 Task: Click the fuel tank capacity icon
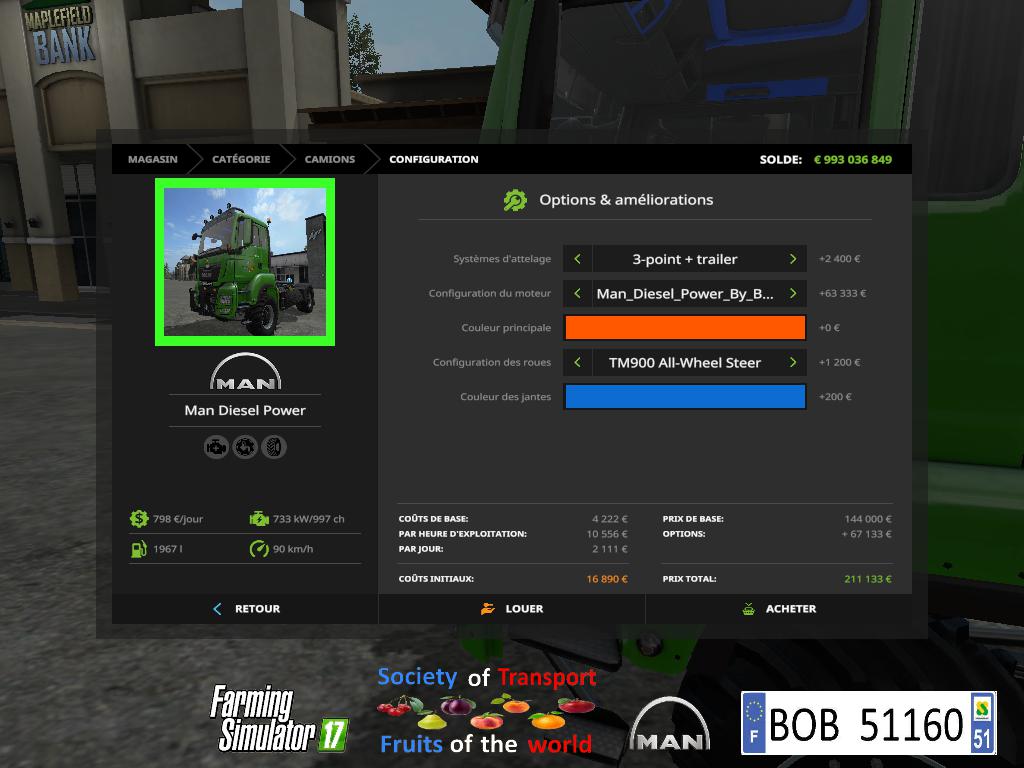tap(139, 549)
